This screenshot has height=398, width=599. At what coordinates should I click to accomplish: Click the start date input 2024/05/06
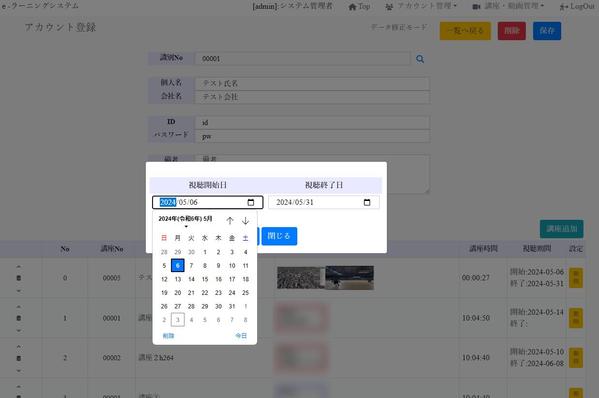click(x=207, y=202)
